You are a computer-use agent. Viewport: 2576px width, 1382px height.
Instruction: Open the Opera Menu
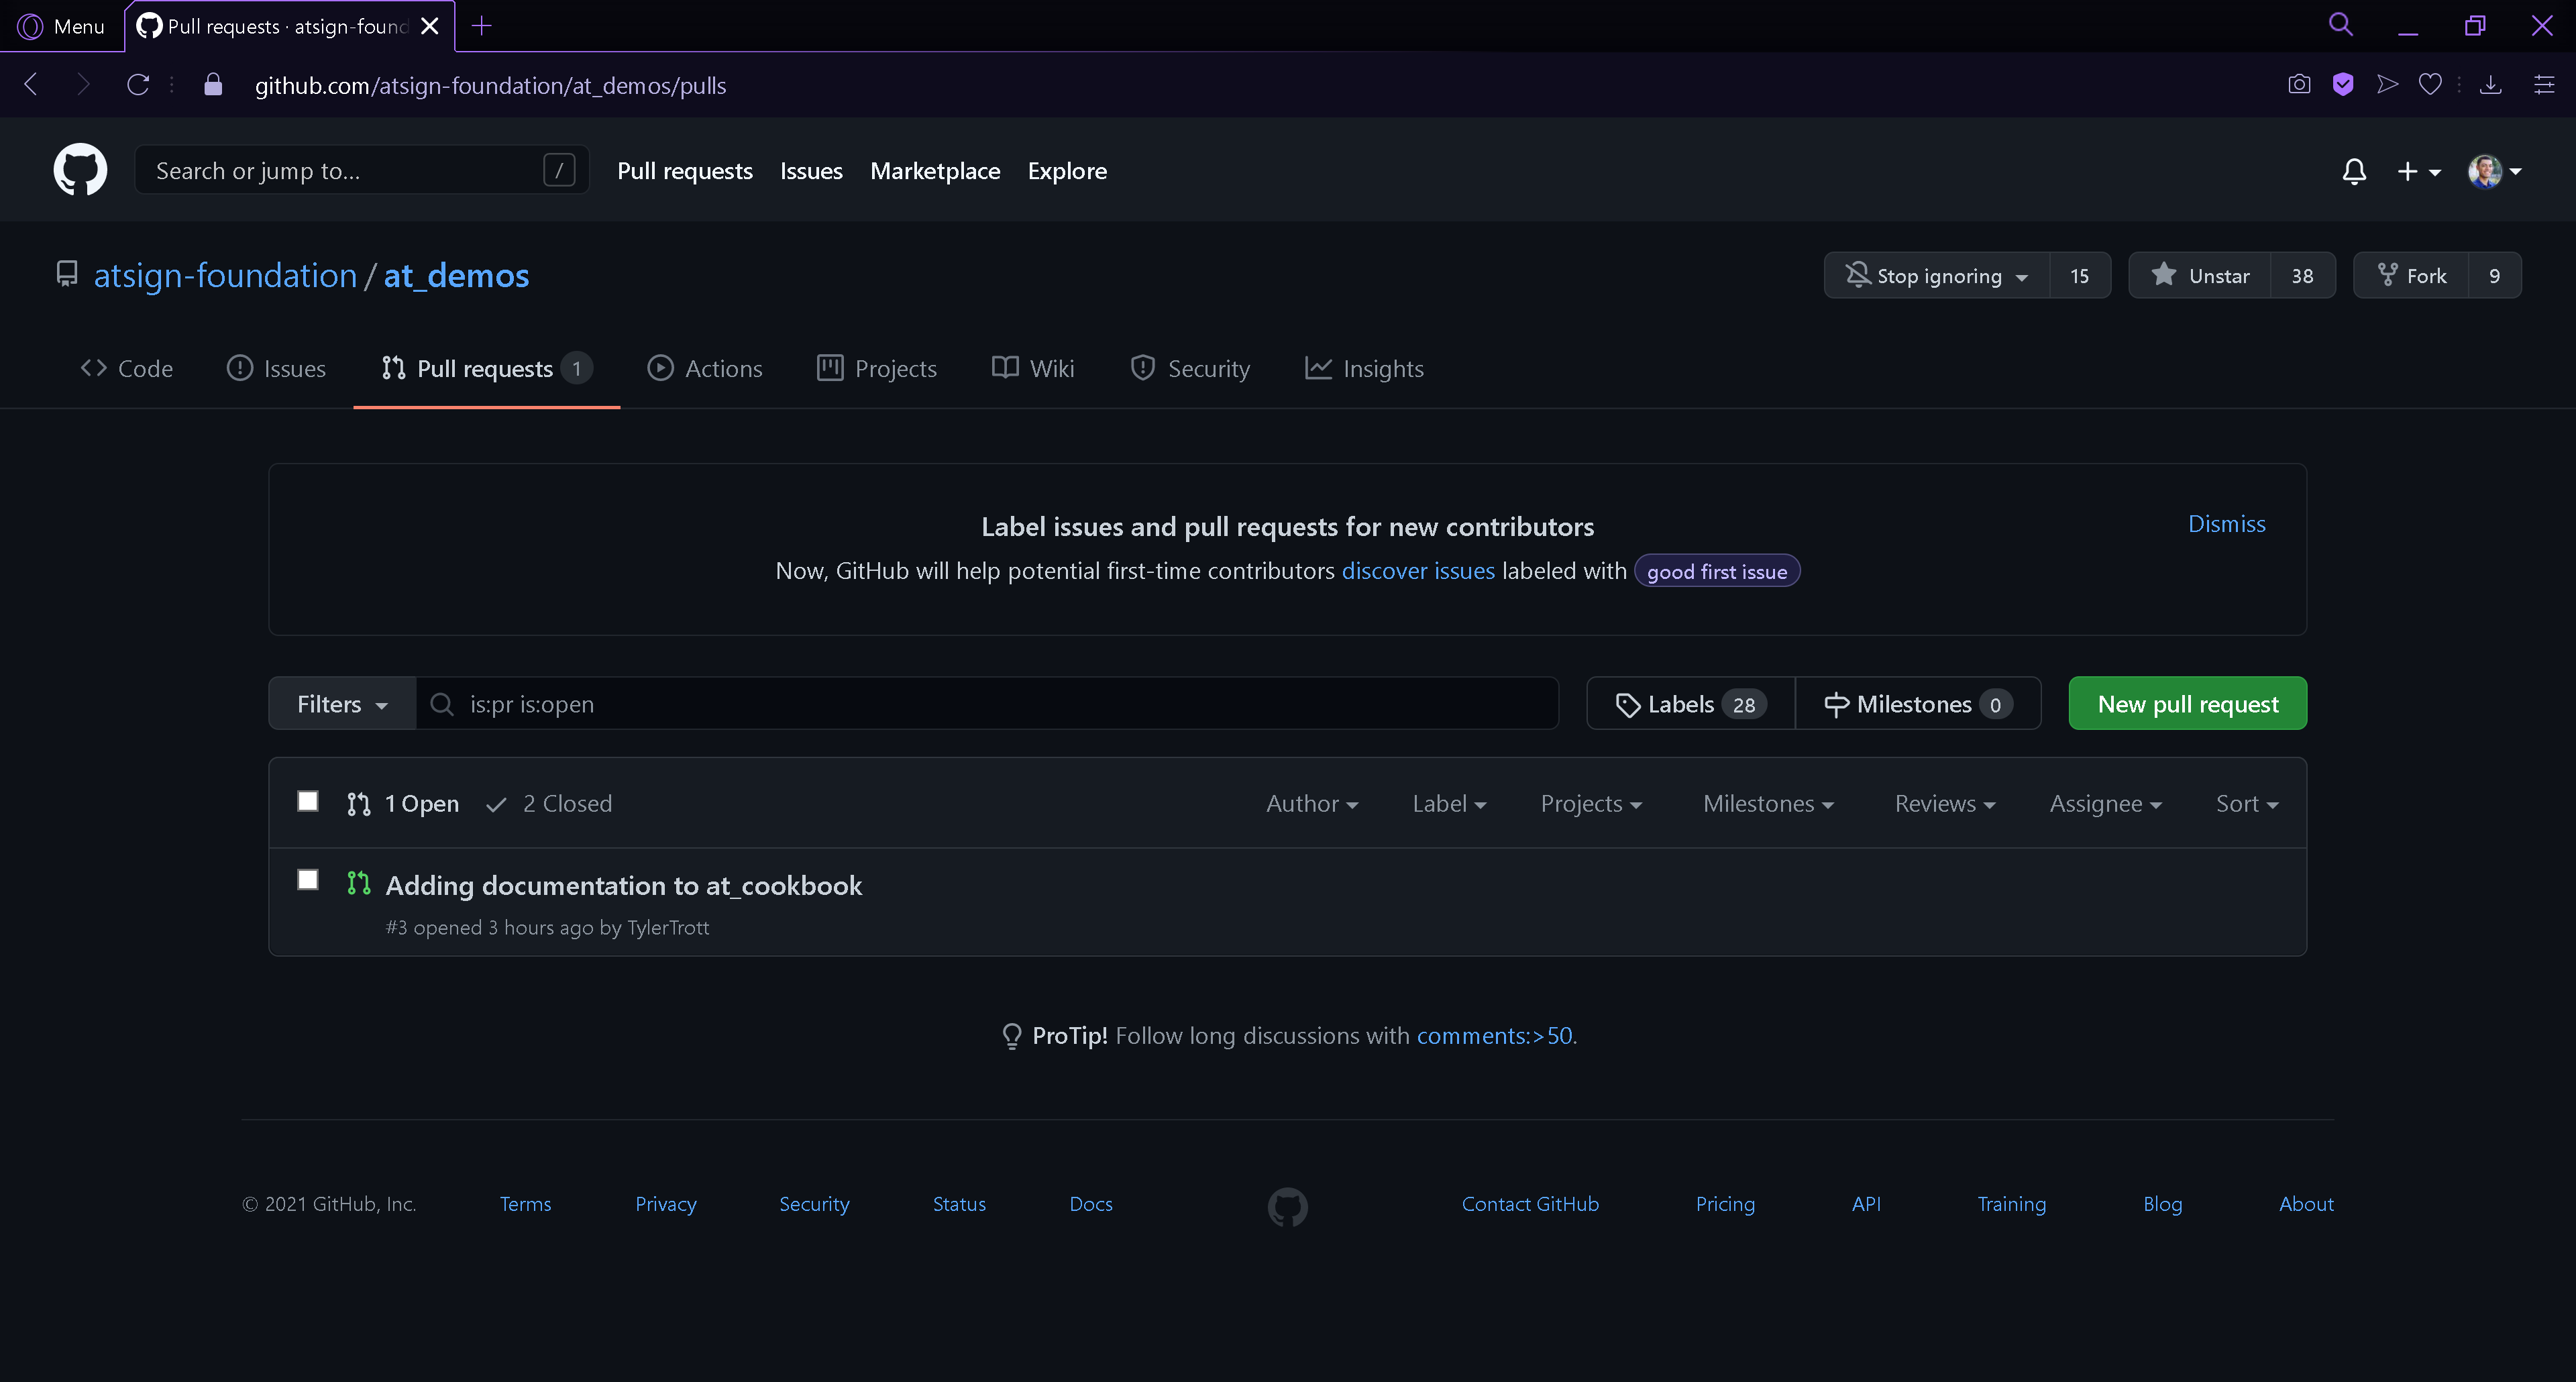pyautogui.click(x=61, y=26)
